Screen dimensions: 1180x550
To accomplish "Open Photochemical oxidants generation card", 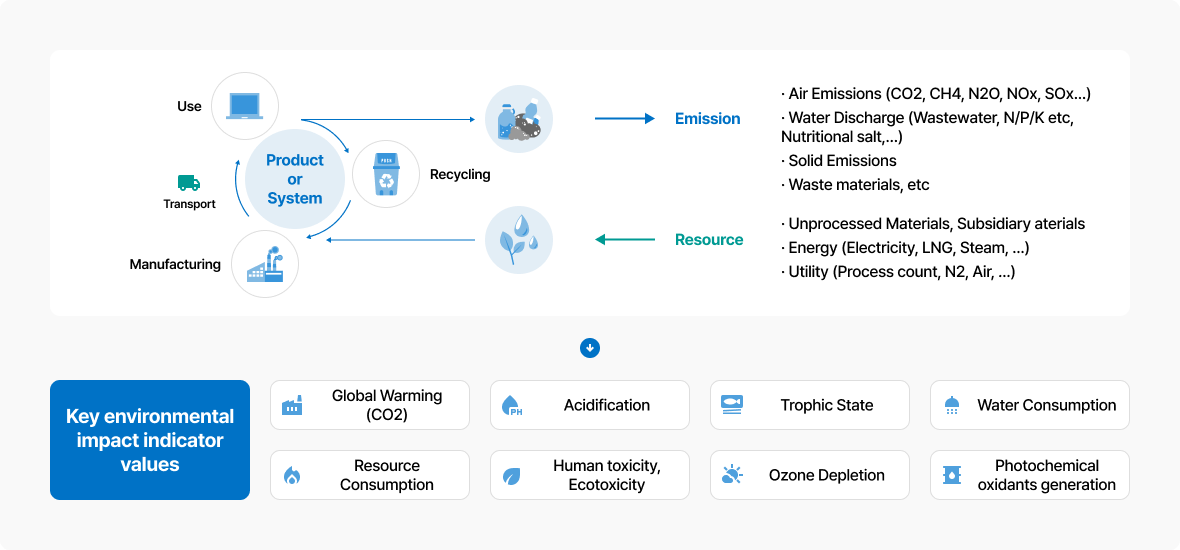I will click(x=1030, y=475).
